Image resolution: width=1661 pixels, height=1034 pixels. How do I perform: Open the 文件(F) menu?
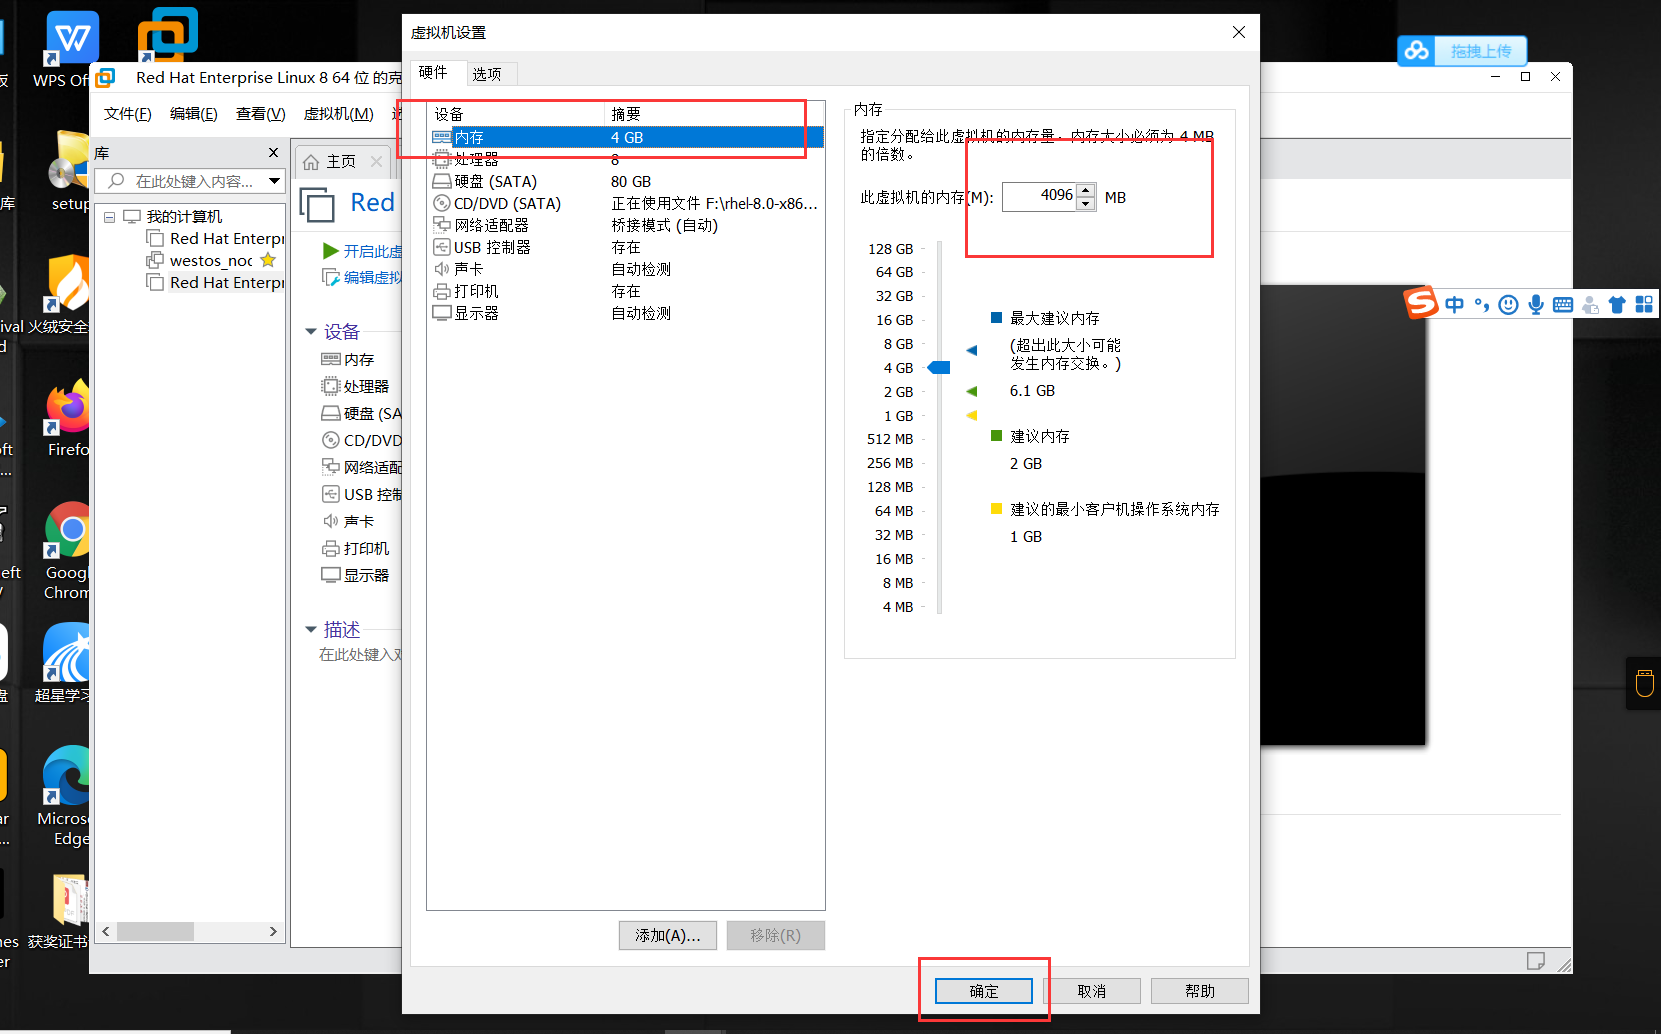tap(128, 114)
